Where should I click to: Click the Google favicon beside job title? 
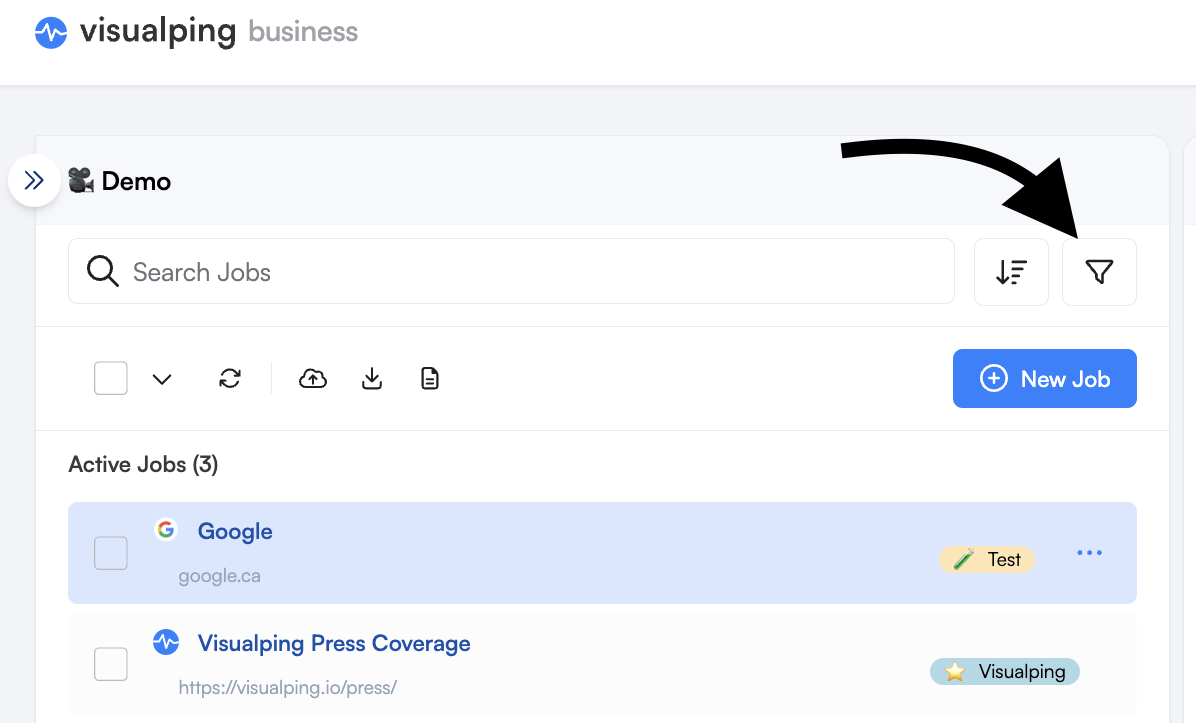(166, 529)
